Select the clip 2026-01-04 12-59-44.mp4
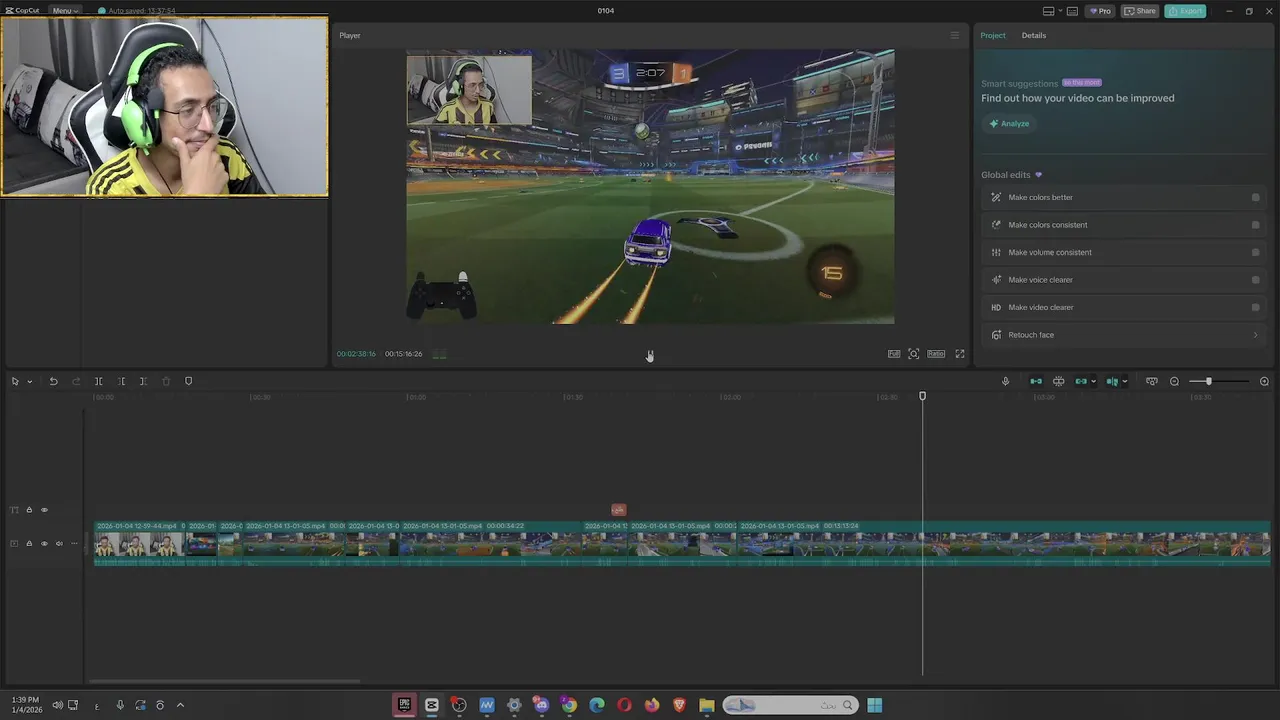The image size is (1280, 720). [x=139, y=543]
